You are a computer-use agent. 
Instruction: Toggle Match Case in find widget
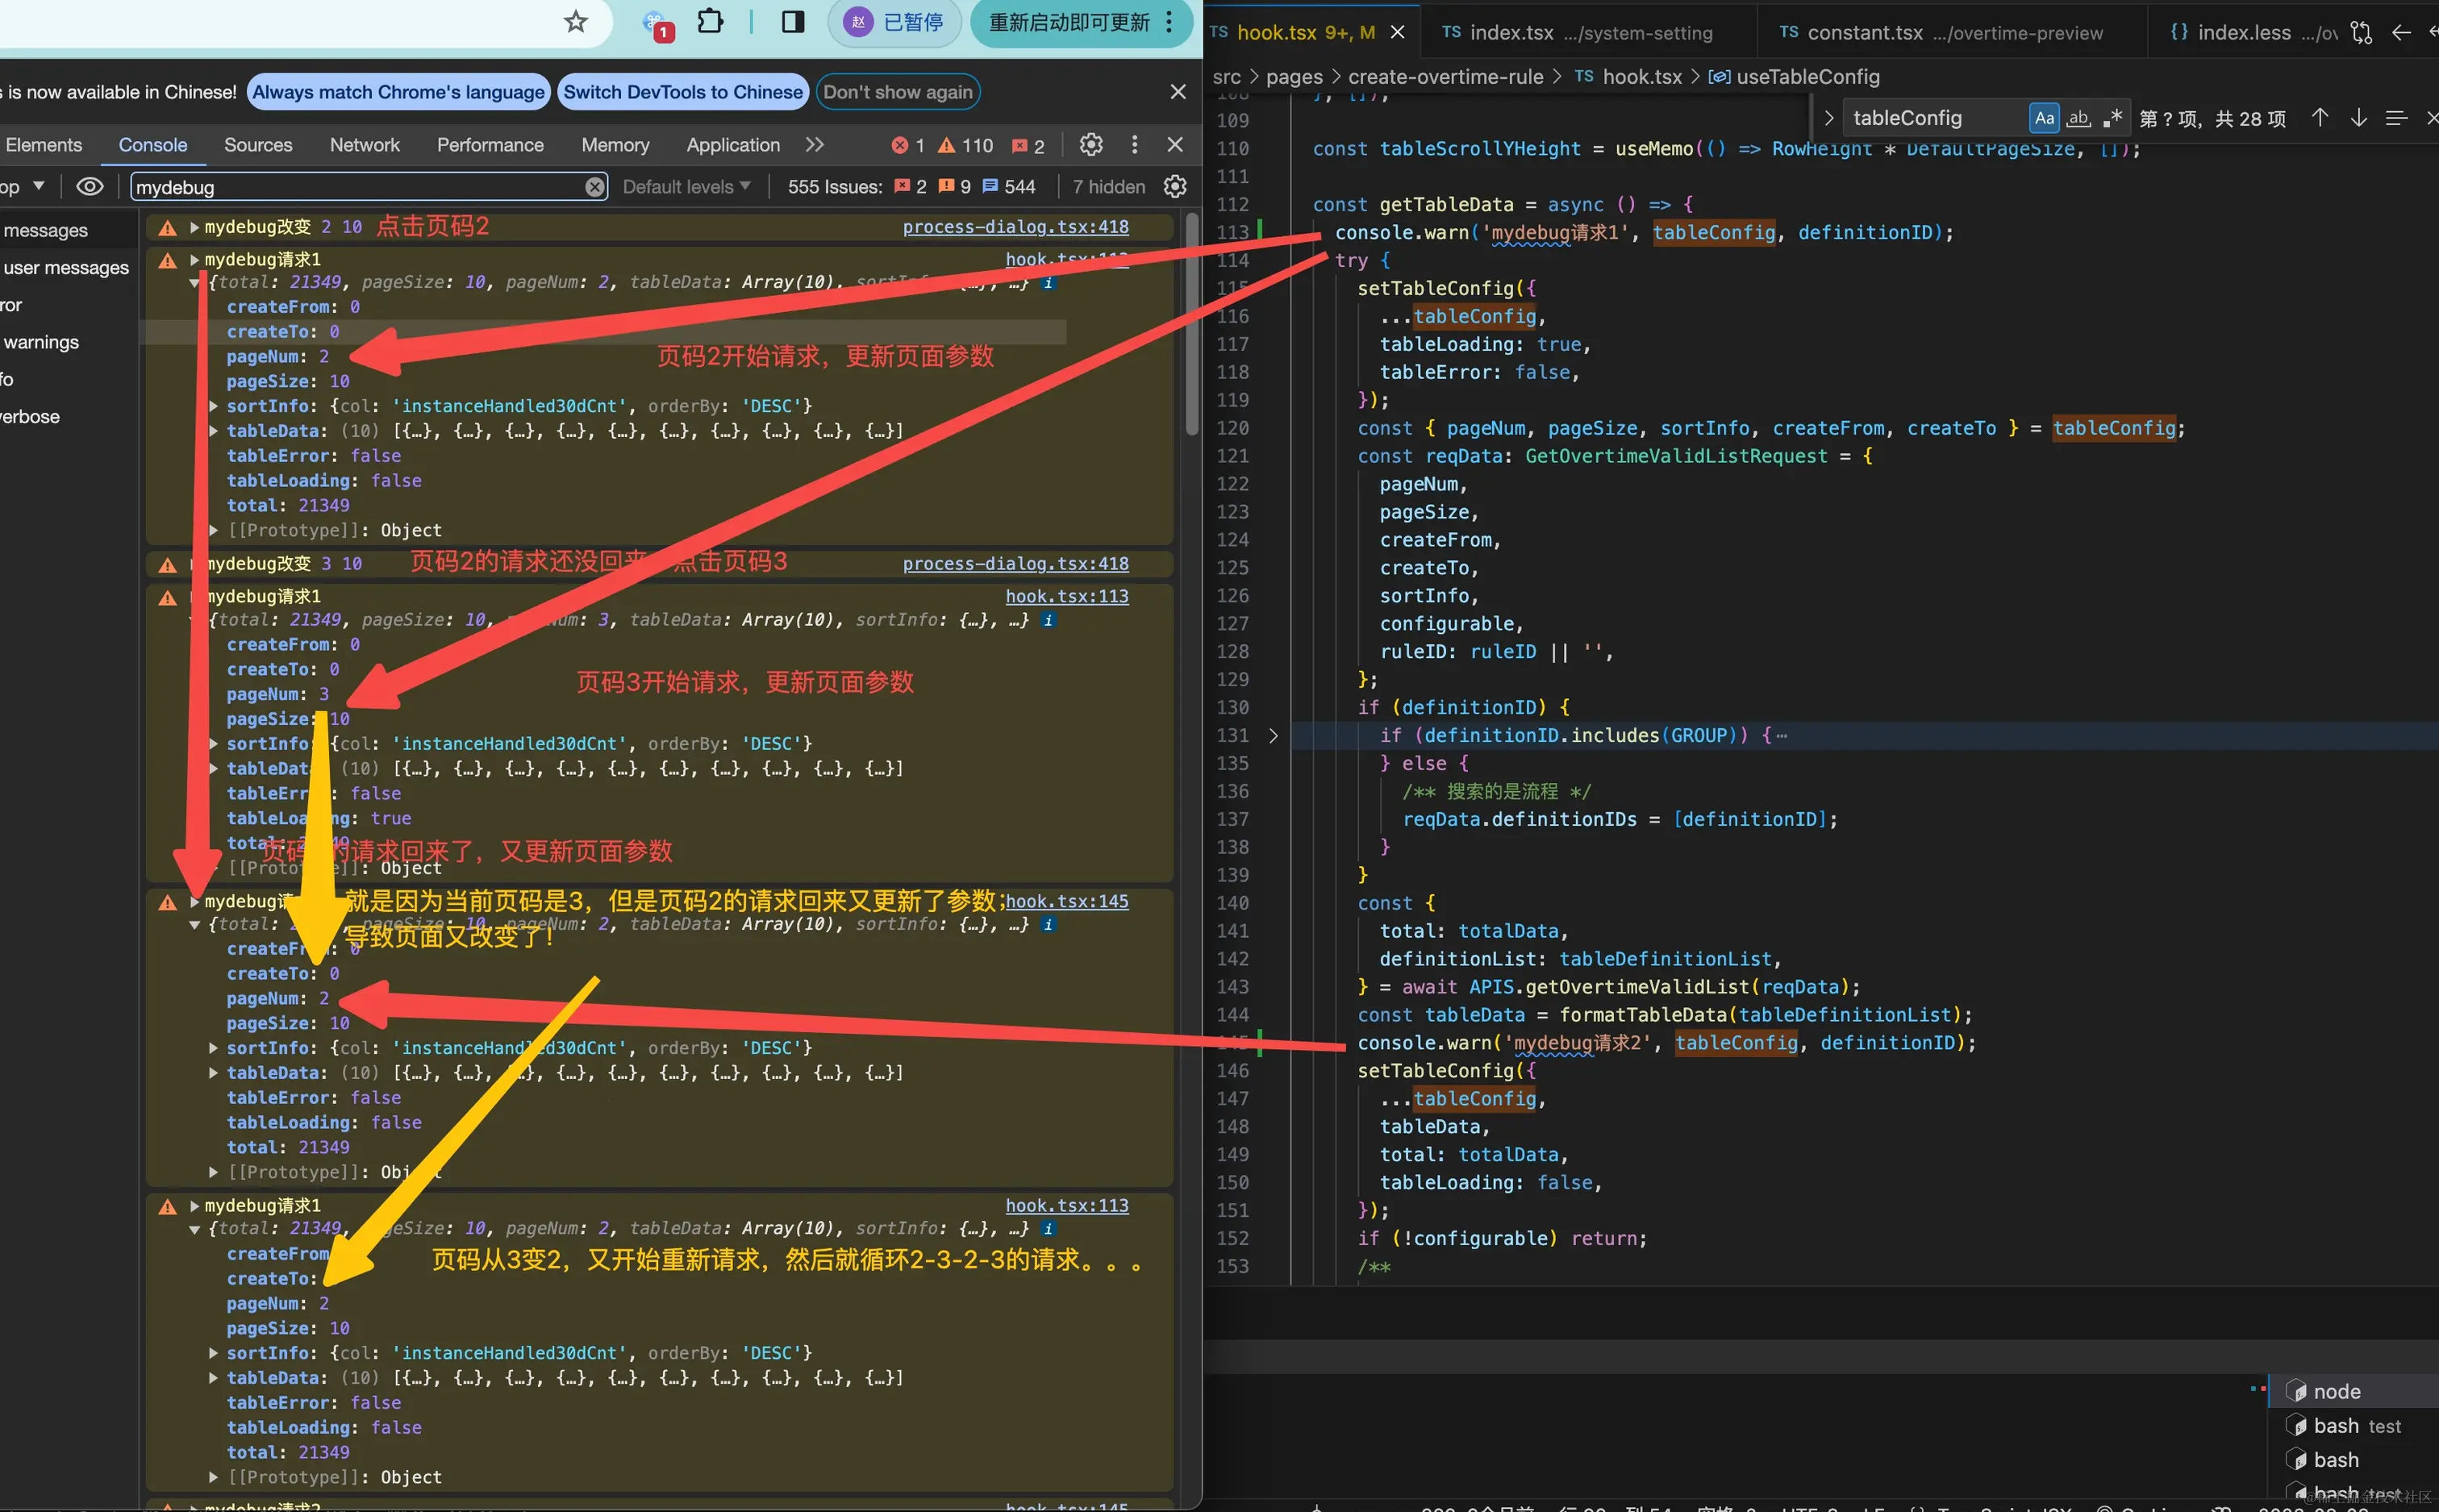point(2044,118)
